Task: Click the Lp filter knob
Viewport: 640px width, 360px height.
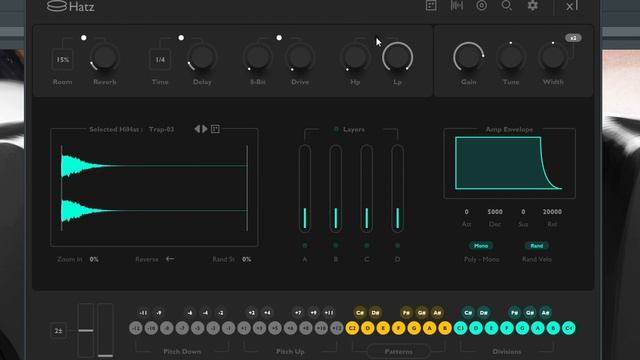Action: click(397, 57)
